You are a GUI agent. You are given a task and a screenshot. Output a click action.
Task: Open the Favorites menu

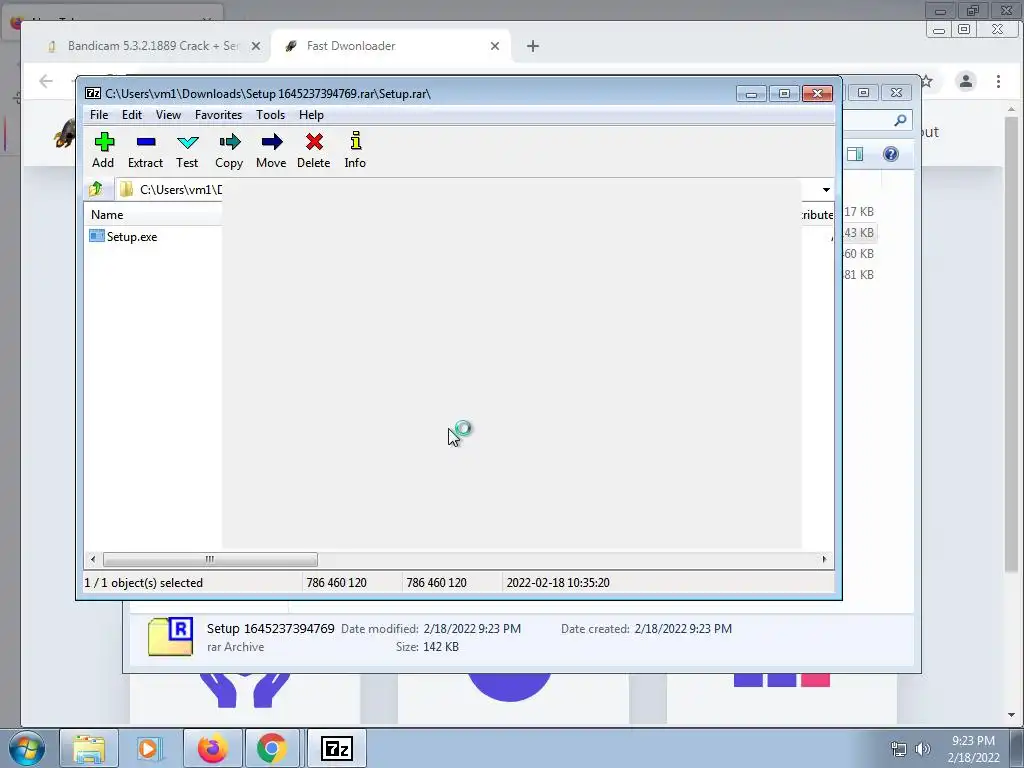pyautogui.click(x=218, y=115)
